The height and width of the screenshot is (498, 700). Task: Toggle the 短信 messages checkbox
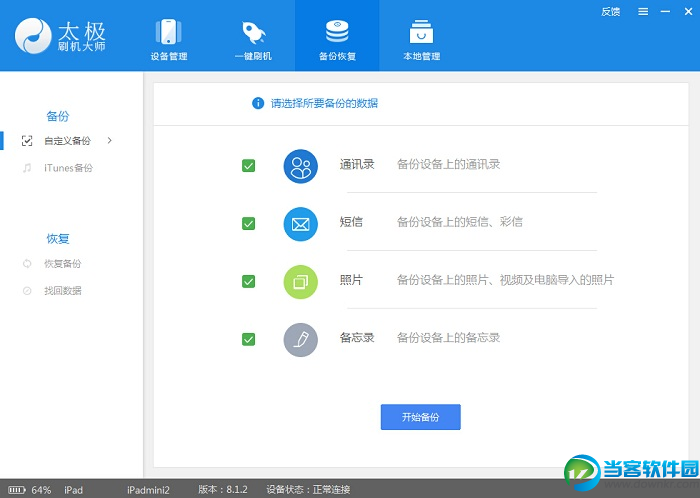coord(248,224)
